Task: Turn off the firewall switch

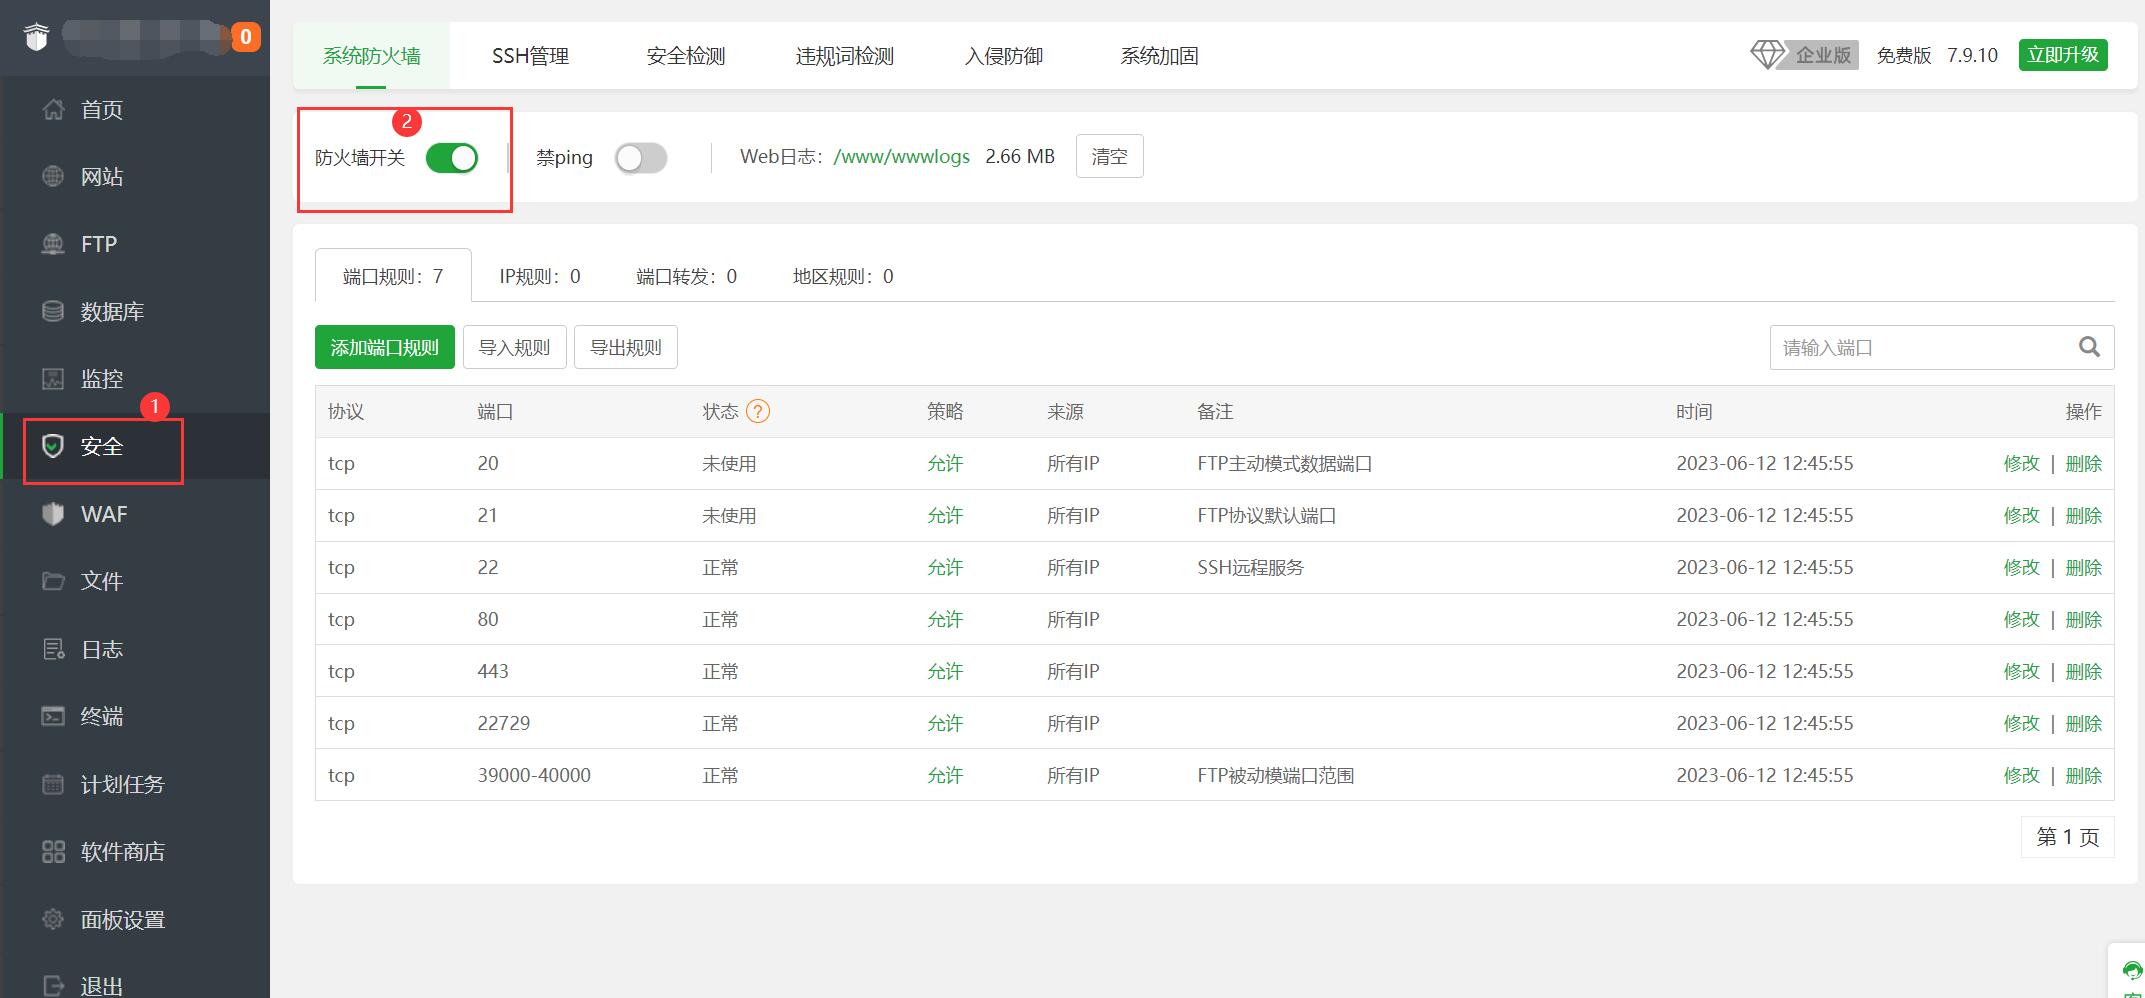Action: pyautogui.click(x=452, y=158)
